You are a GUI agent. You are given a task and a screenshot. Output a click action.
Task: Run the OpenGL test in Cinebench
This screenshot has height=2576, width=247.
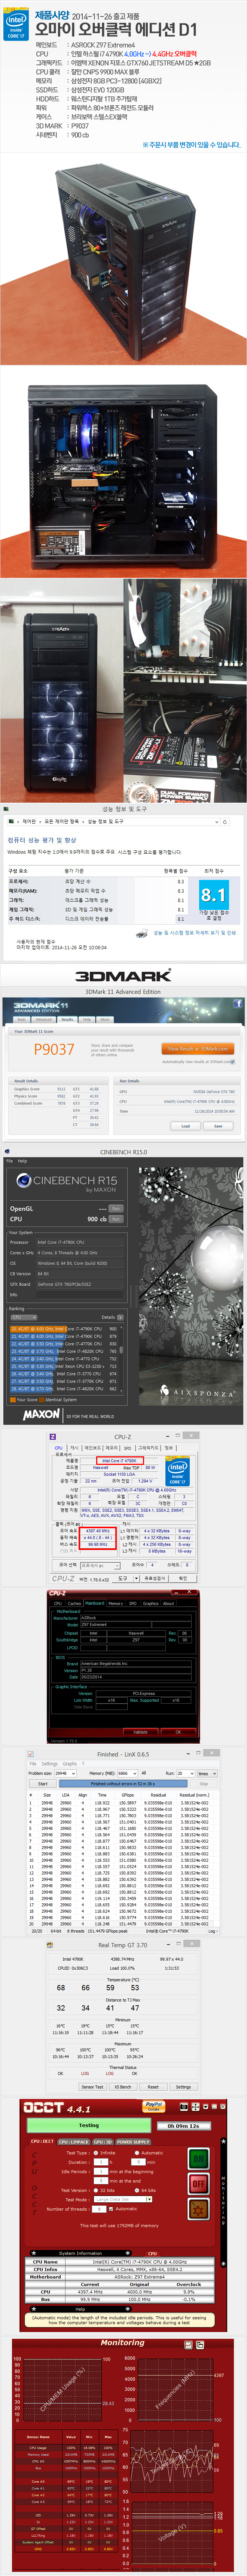(116, 1209)
